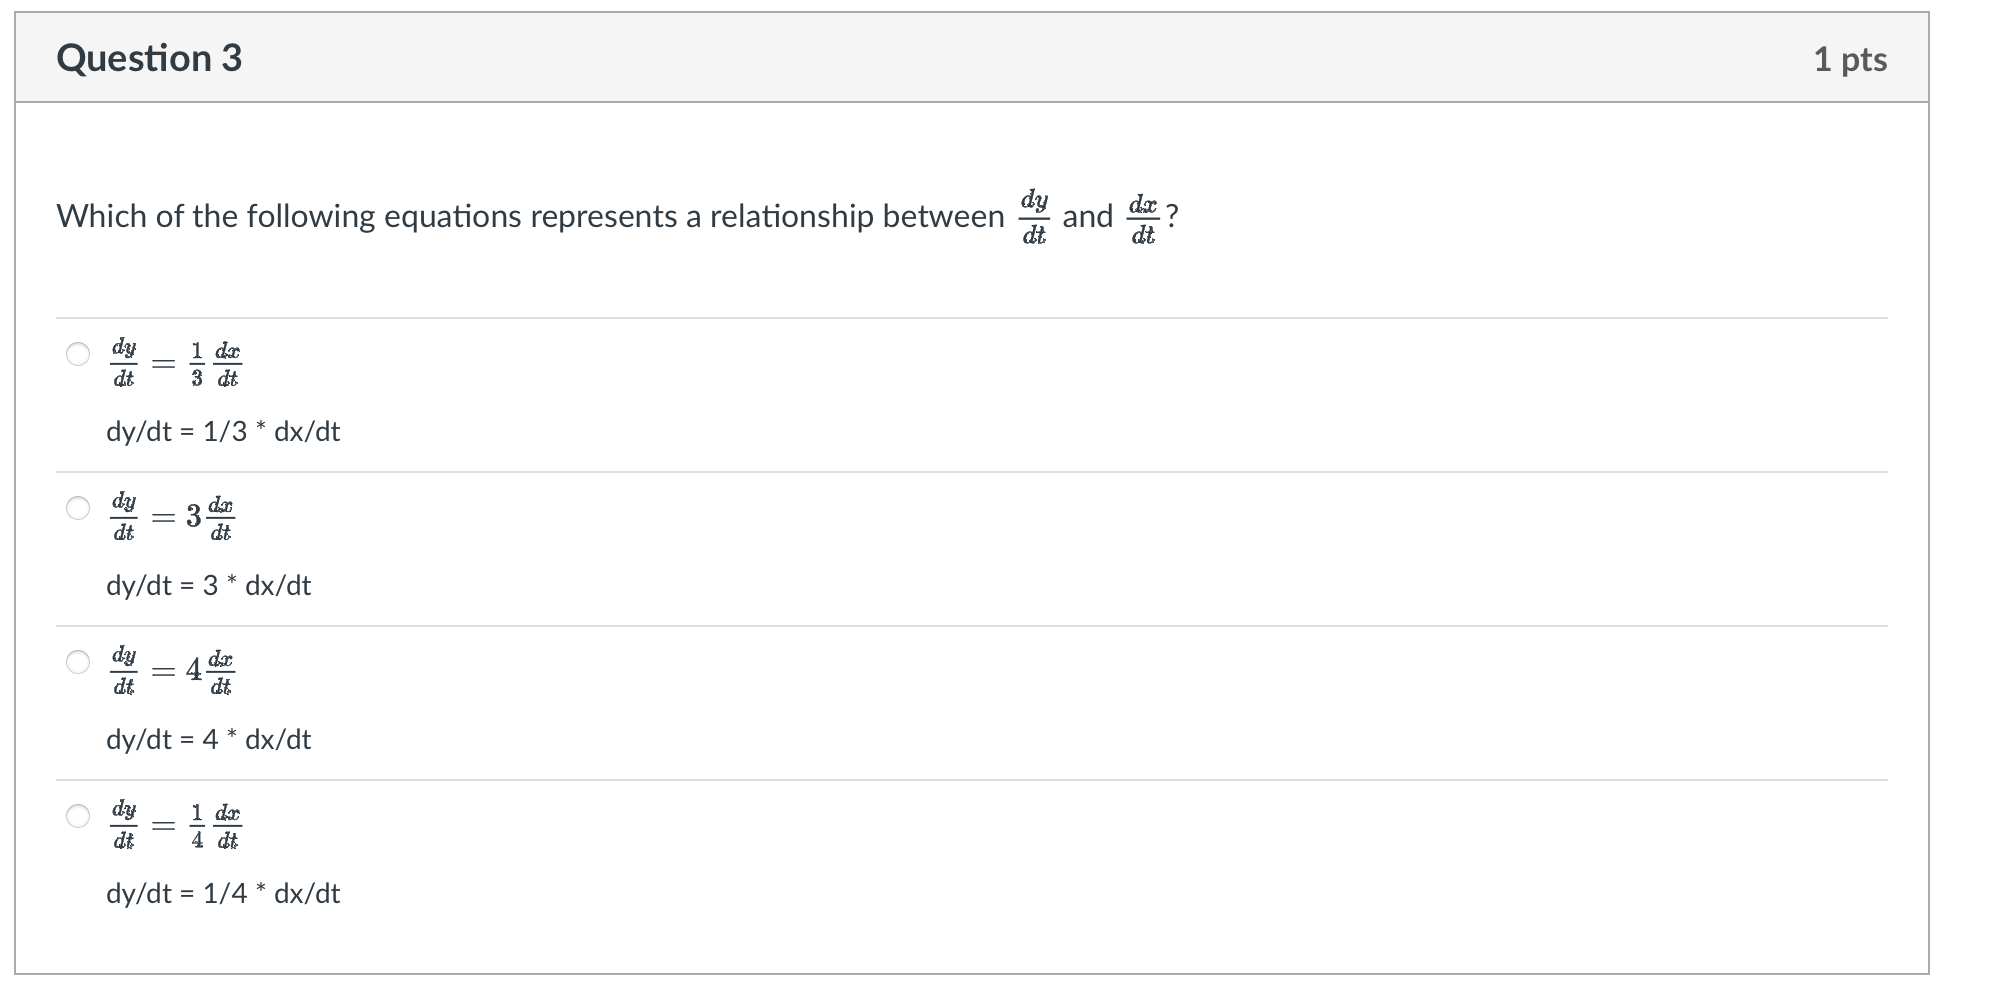Click the plain text 'dy/dt = 4 * dx/dt' label
The height and width of the screenshot is (986, 1998).
click(208, 739)
